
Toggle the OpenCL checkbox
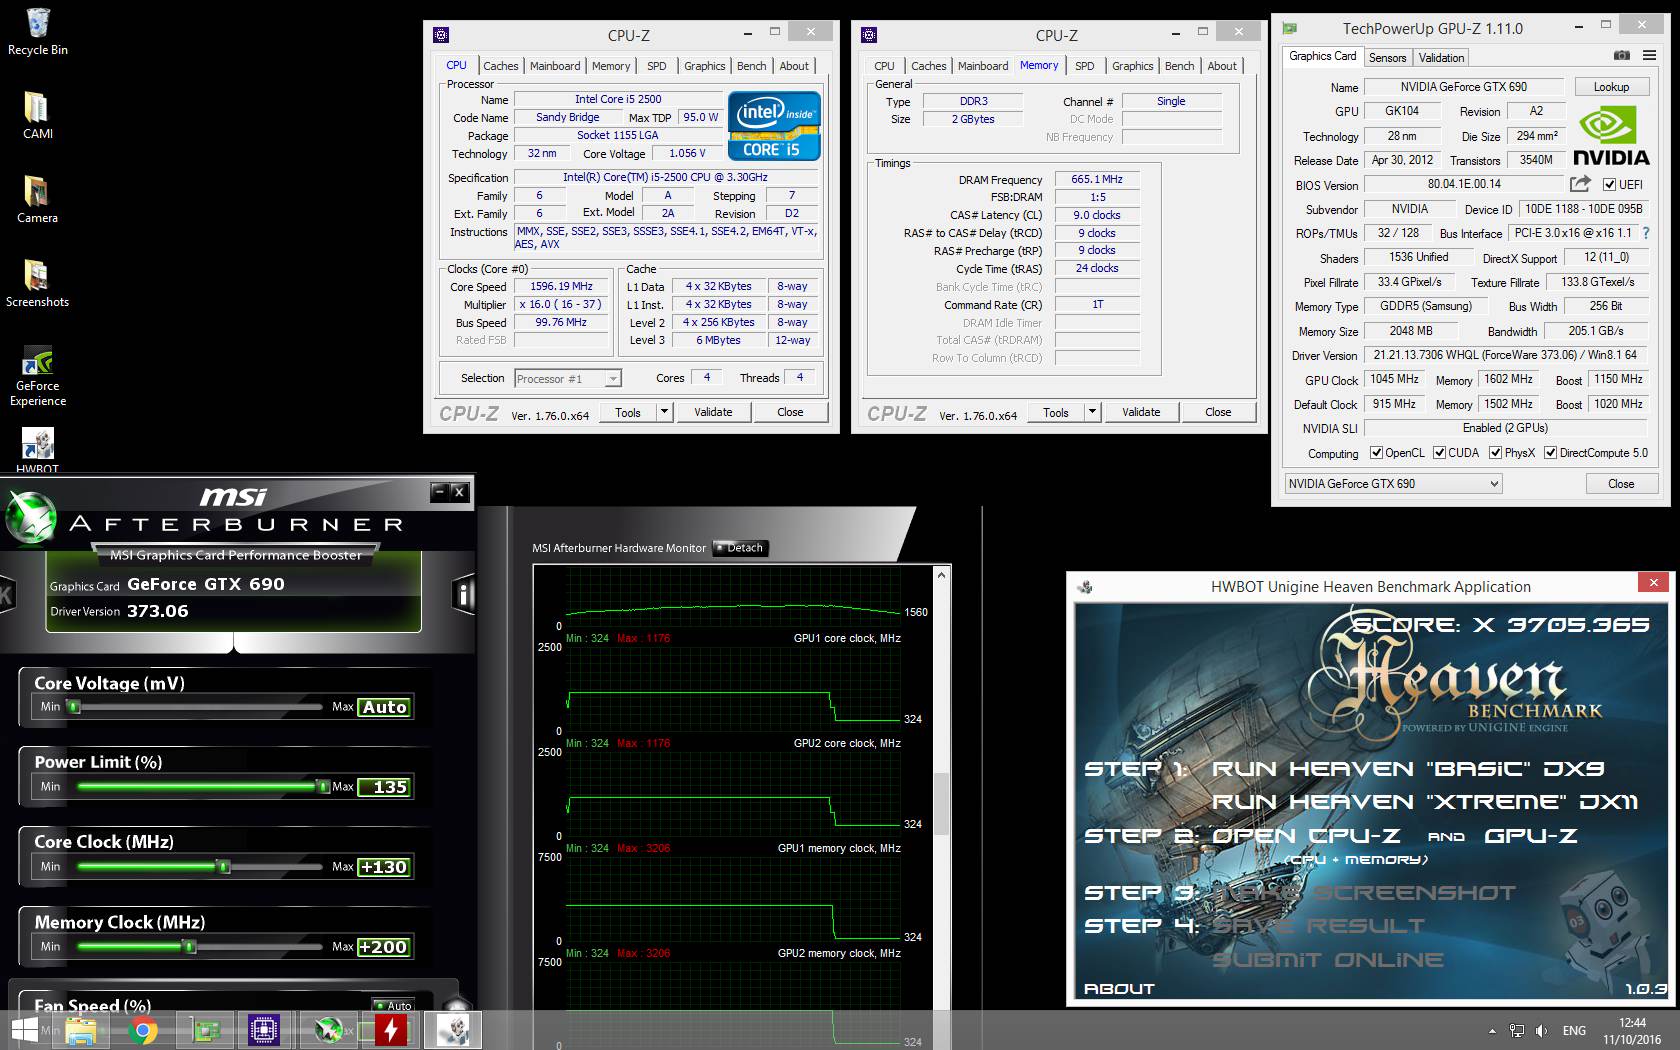click(x=1376, y=453)
